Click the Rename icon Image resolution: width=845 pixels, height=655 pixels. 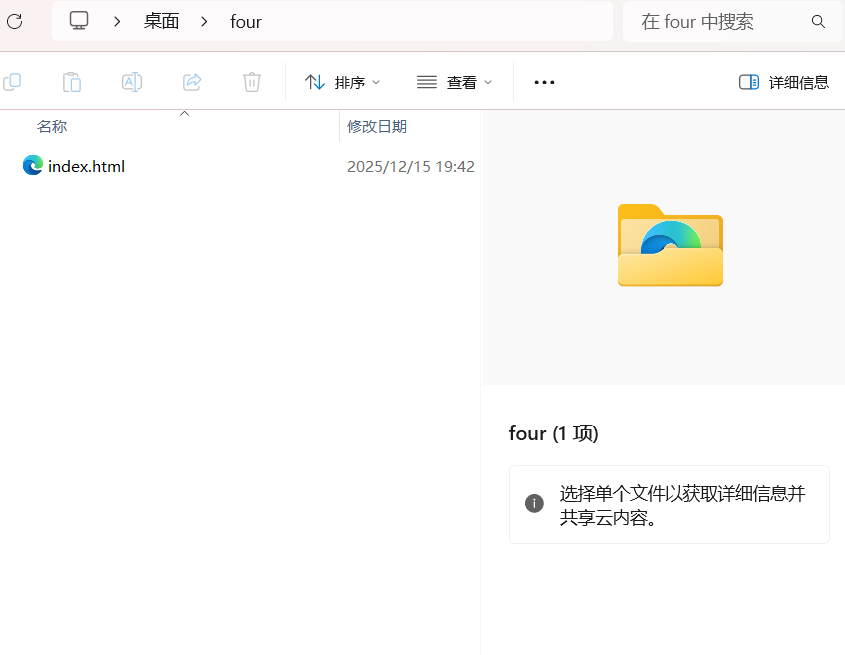pos(131,82)
